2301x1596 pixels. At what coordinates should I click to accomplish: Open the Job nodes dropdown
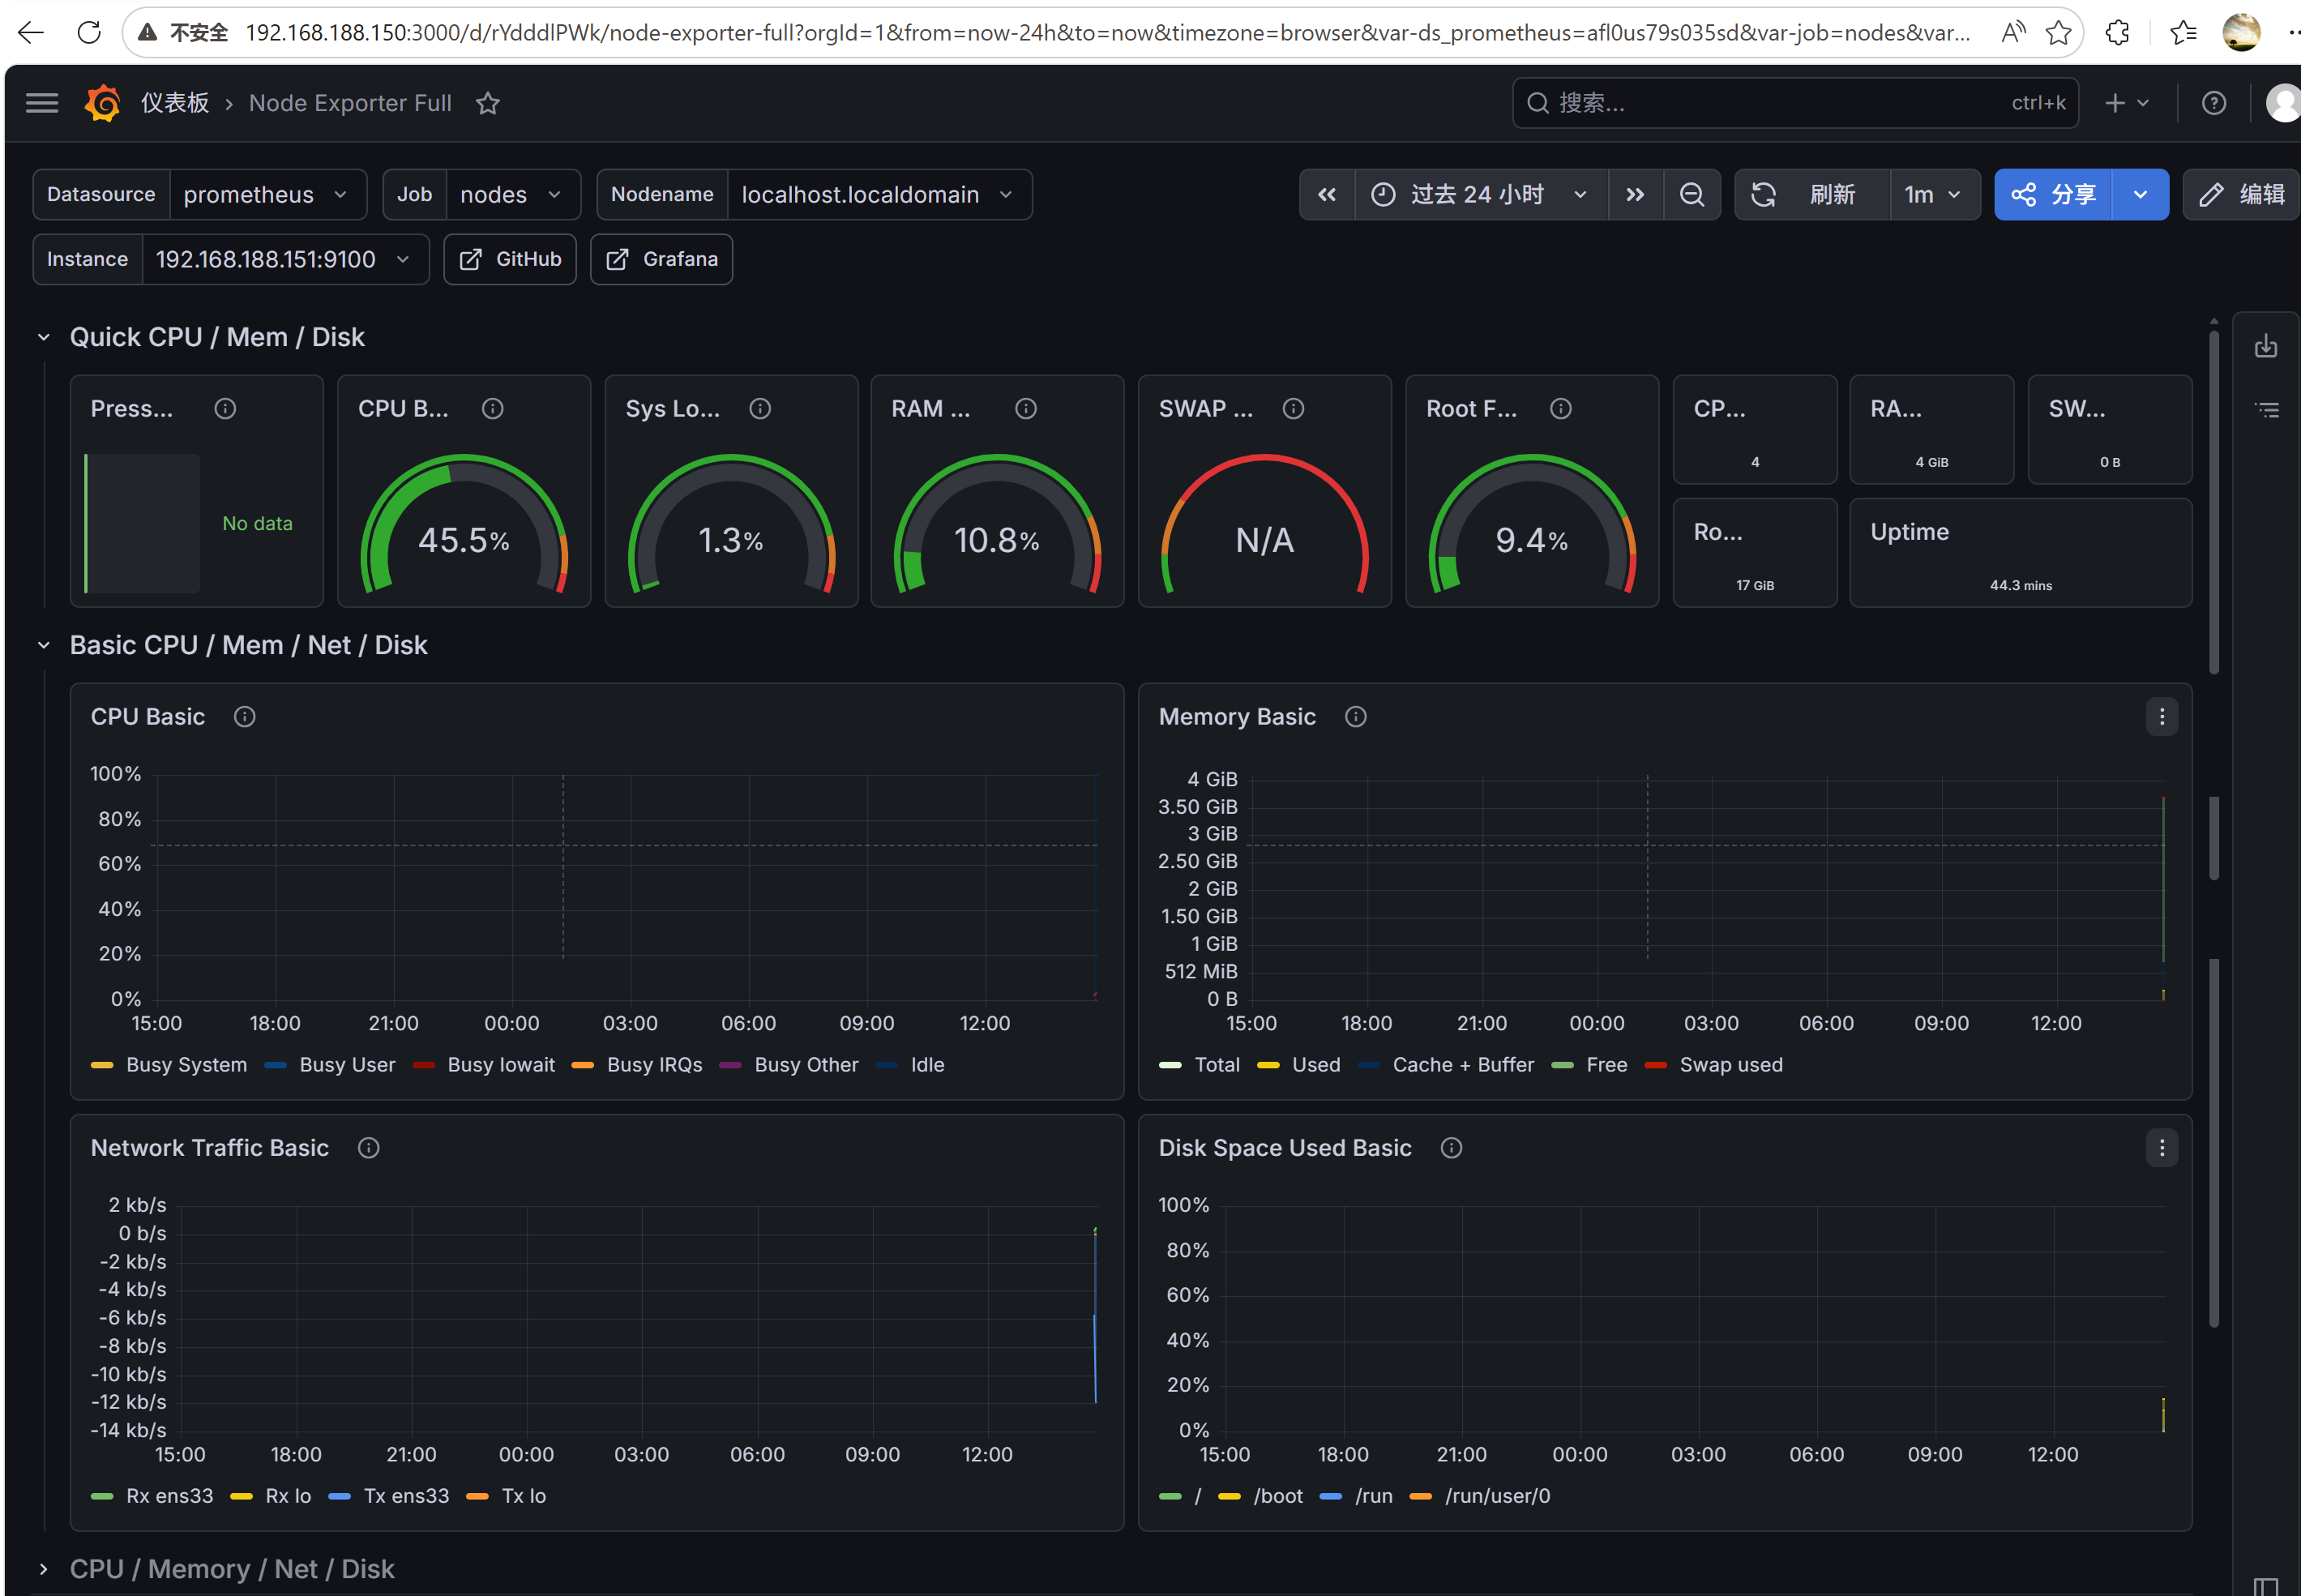[512, 194]
